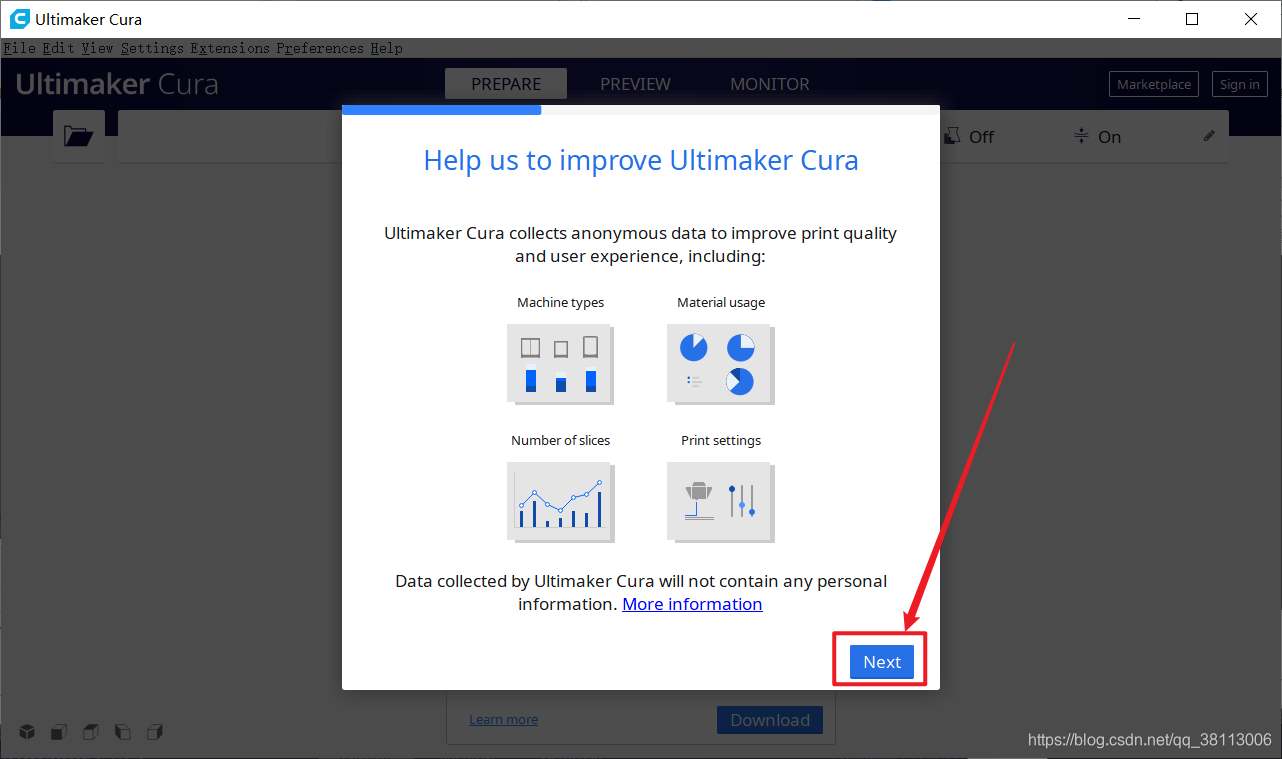Switch to the PREPARE stage tab
The width and height of the screenshot is (1282, 759).
[x=506, y=84]
